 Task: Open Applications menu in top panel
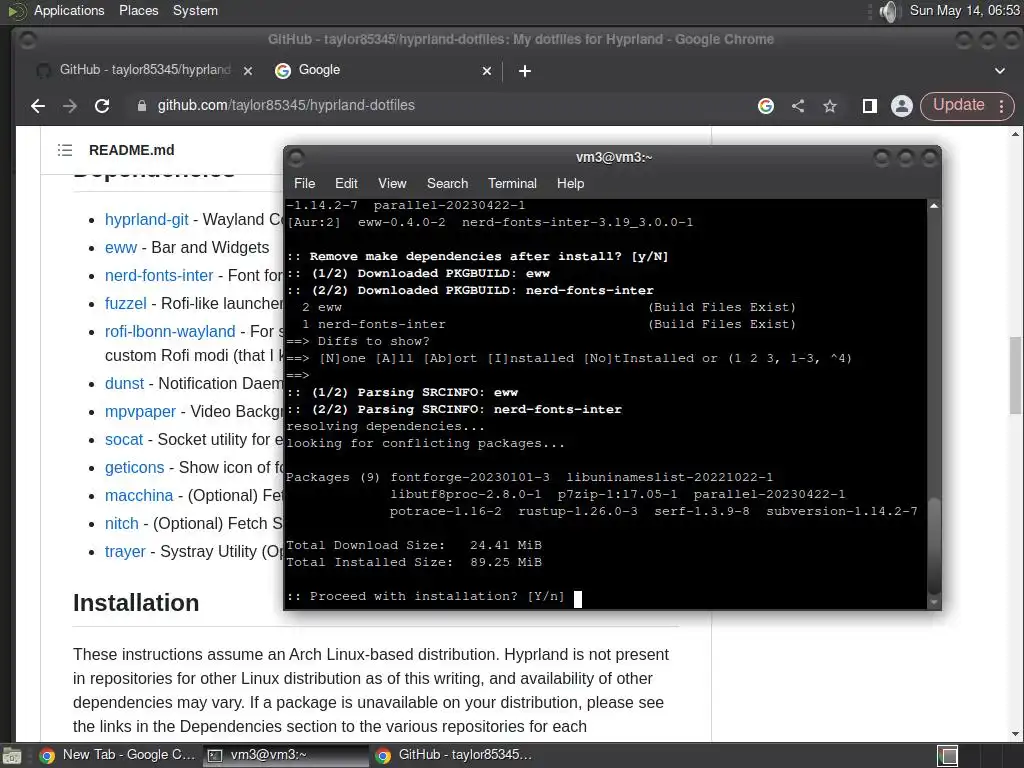pos(69,10)
